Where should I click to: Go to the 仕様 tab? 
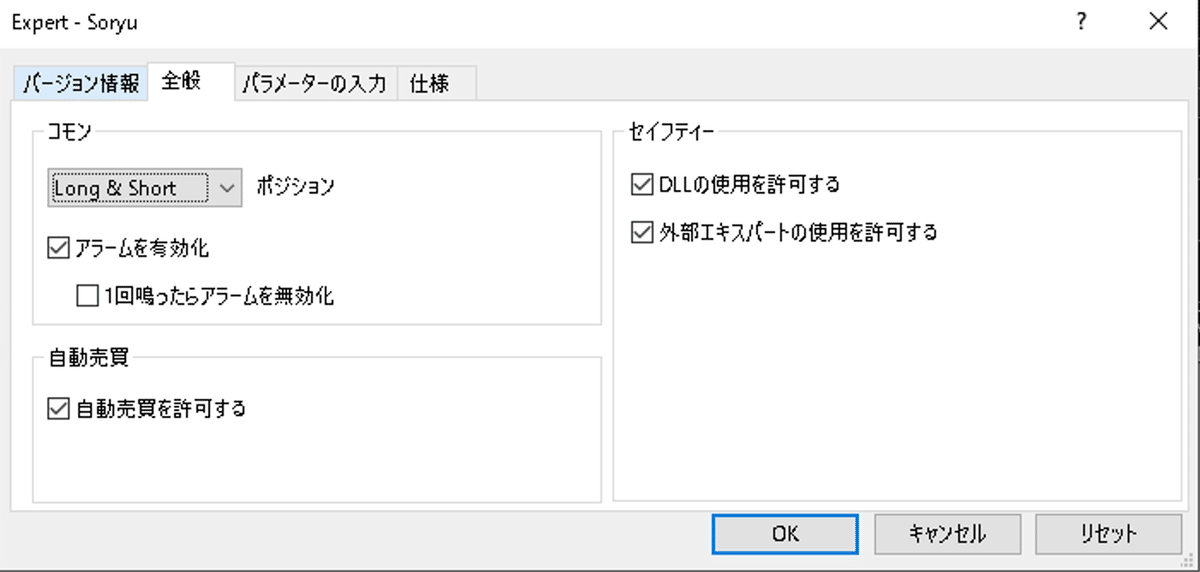[429, 84]
